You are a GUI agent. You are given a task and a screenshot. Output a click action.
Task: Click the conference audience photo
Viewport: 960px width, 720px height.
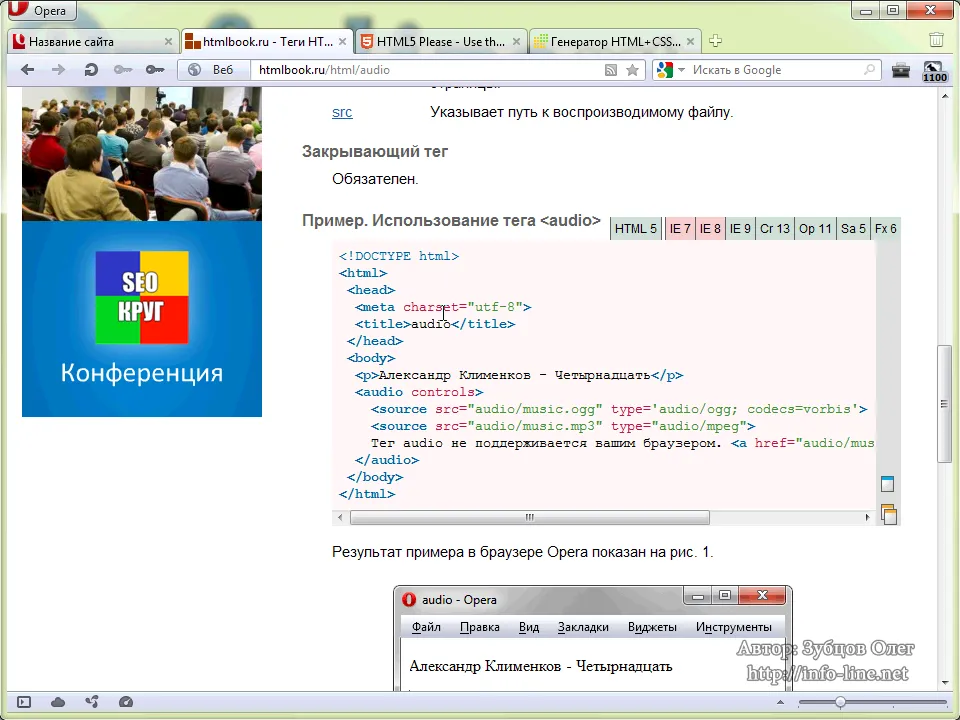142,154
